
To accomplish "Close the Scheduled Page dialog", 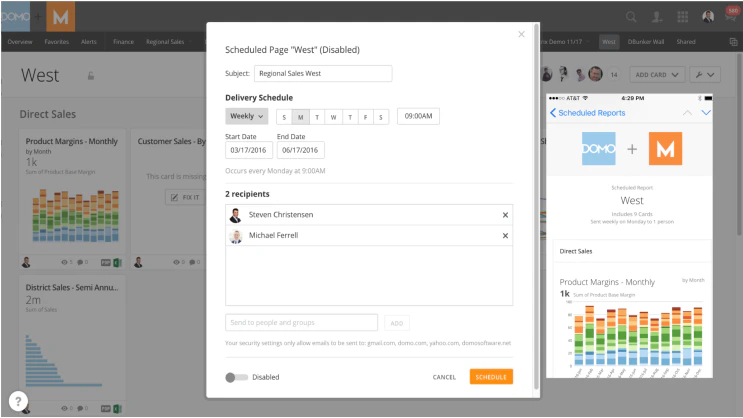I will coord(521,34).
